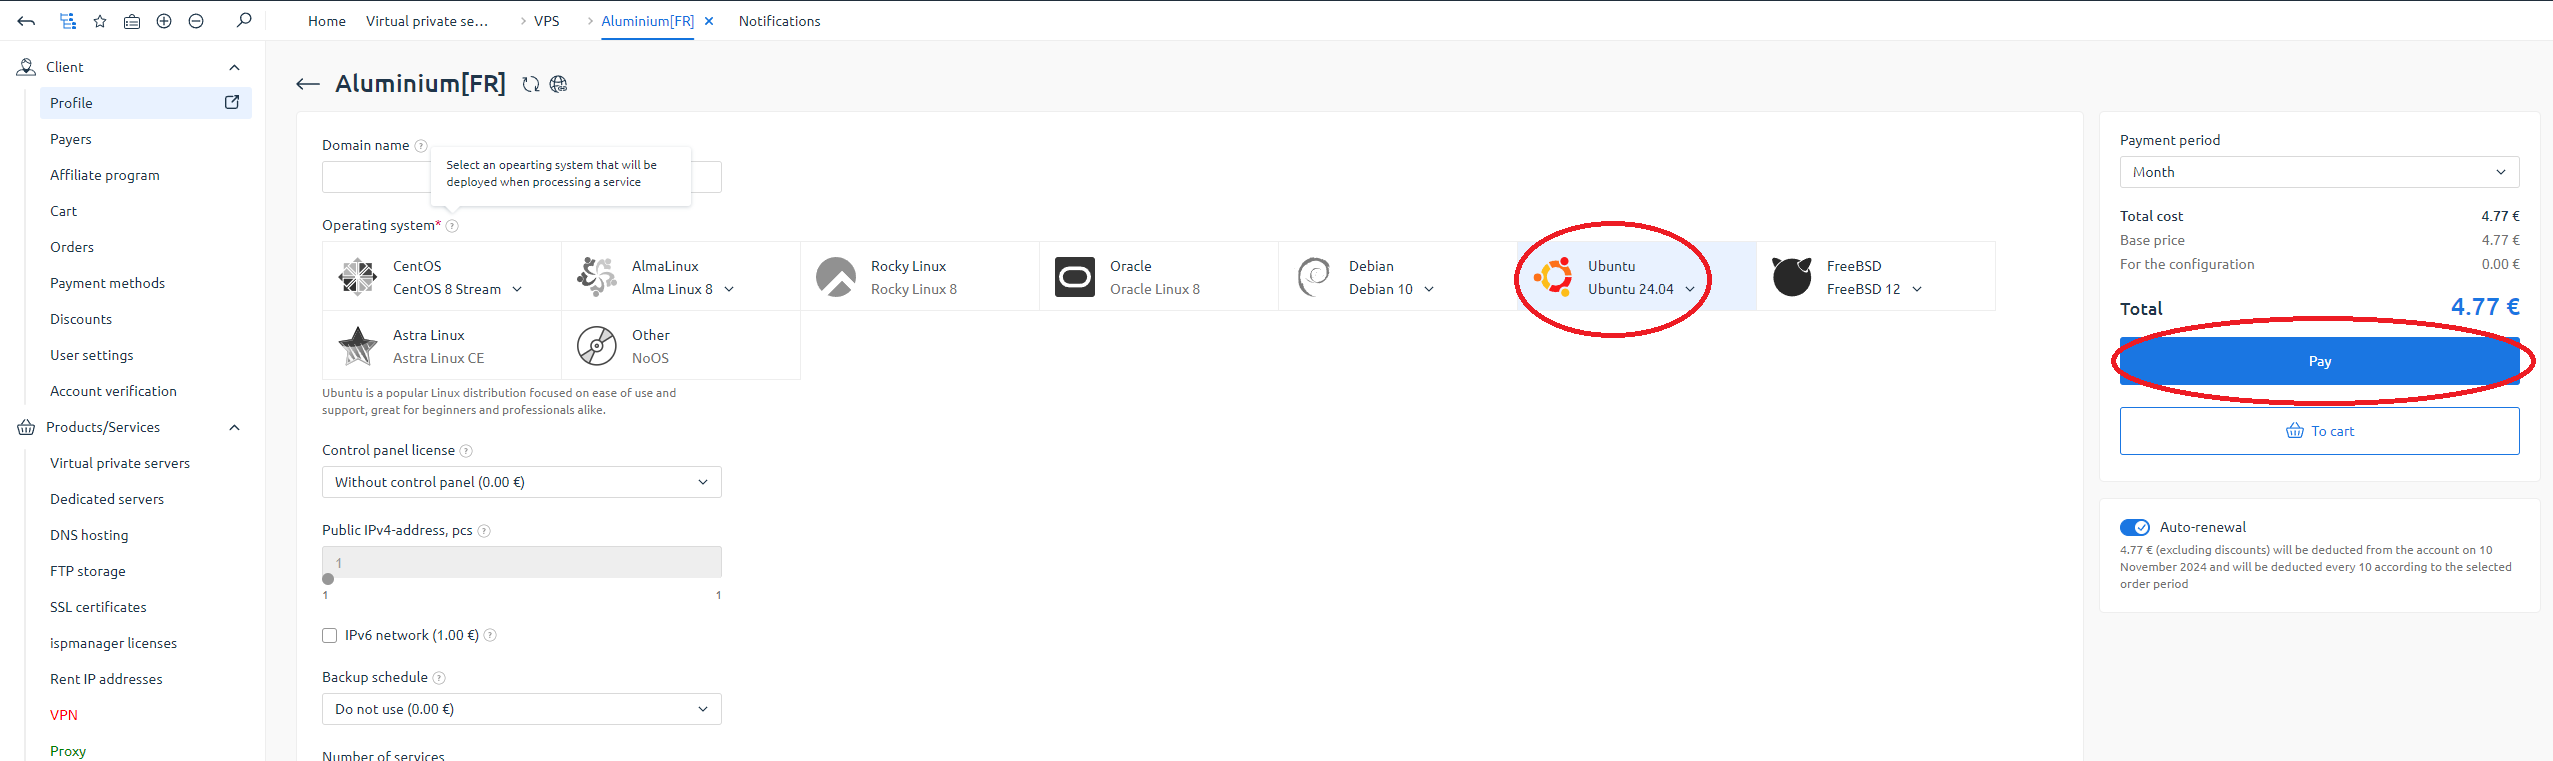Click help icon beside Operating system
The height and width of the screenshot is (761, 2553).
coord(452,226)
